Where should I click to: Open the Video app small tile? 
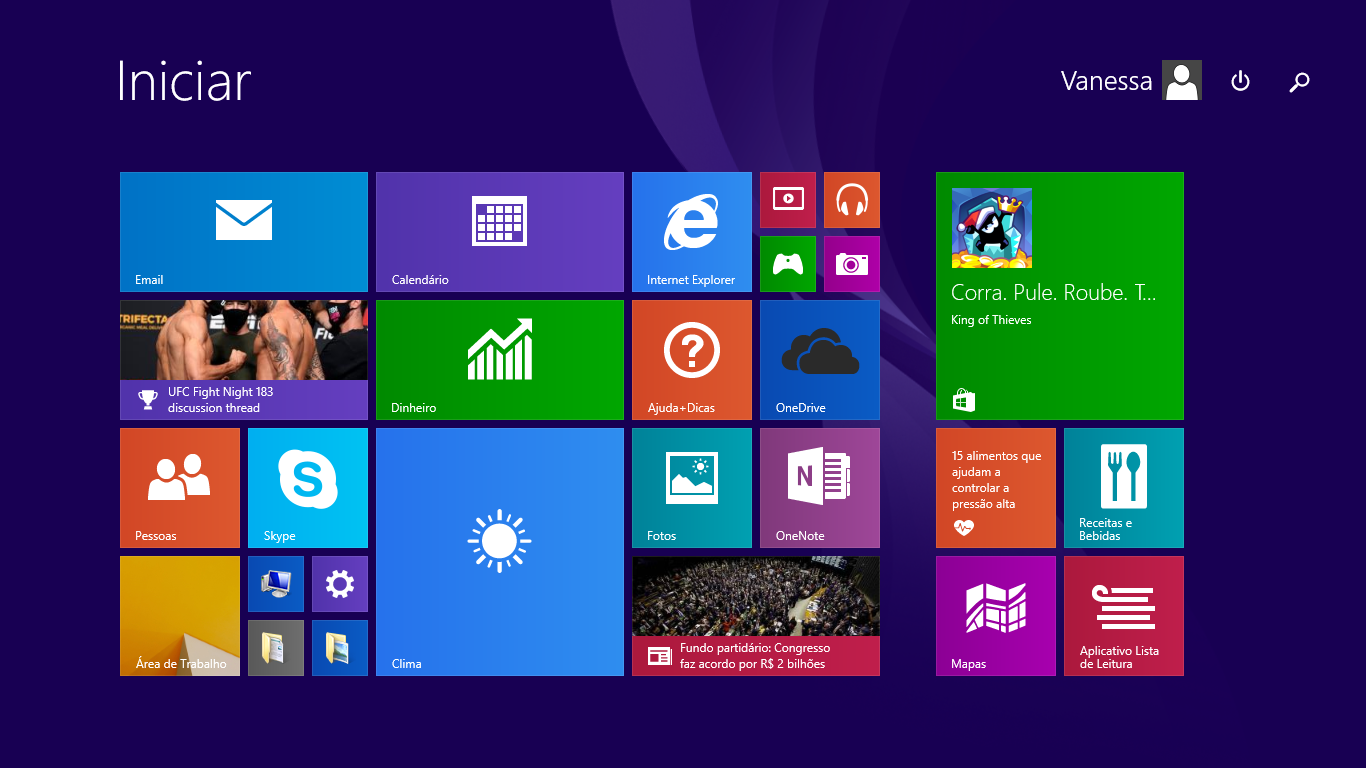tap(788, 200)
